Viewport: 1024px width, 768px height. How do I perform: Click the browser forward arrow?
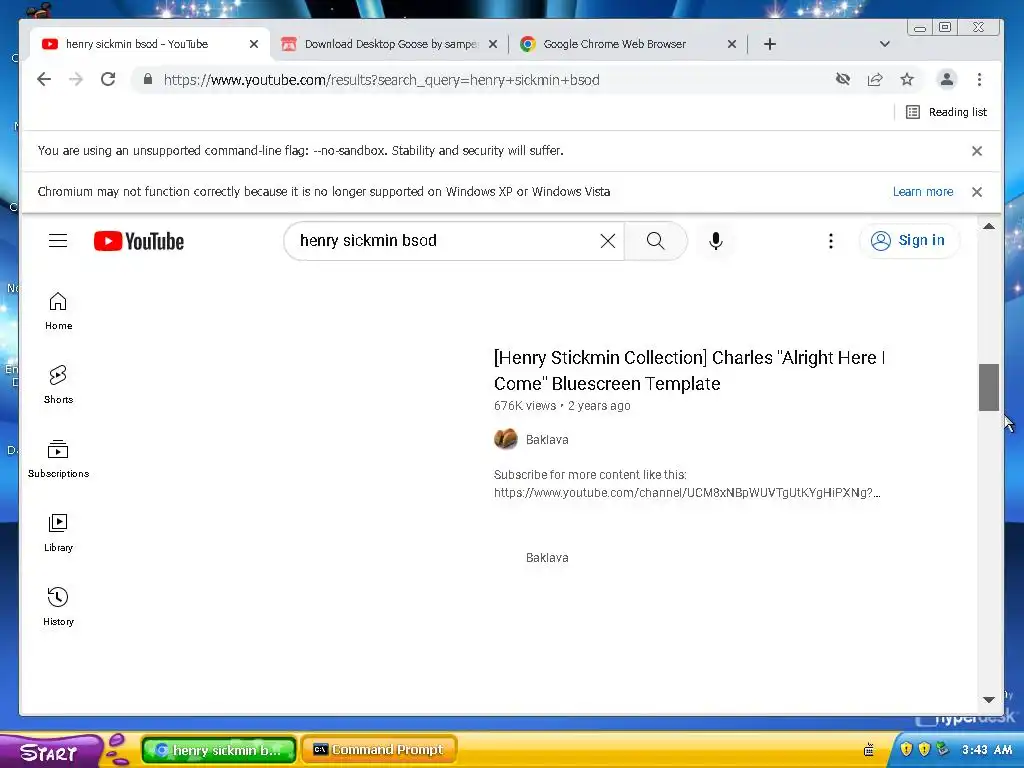tap(76, 80)
